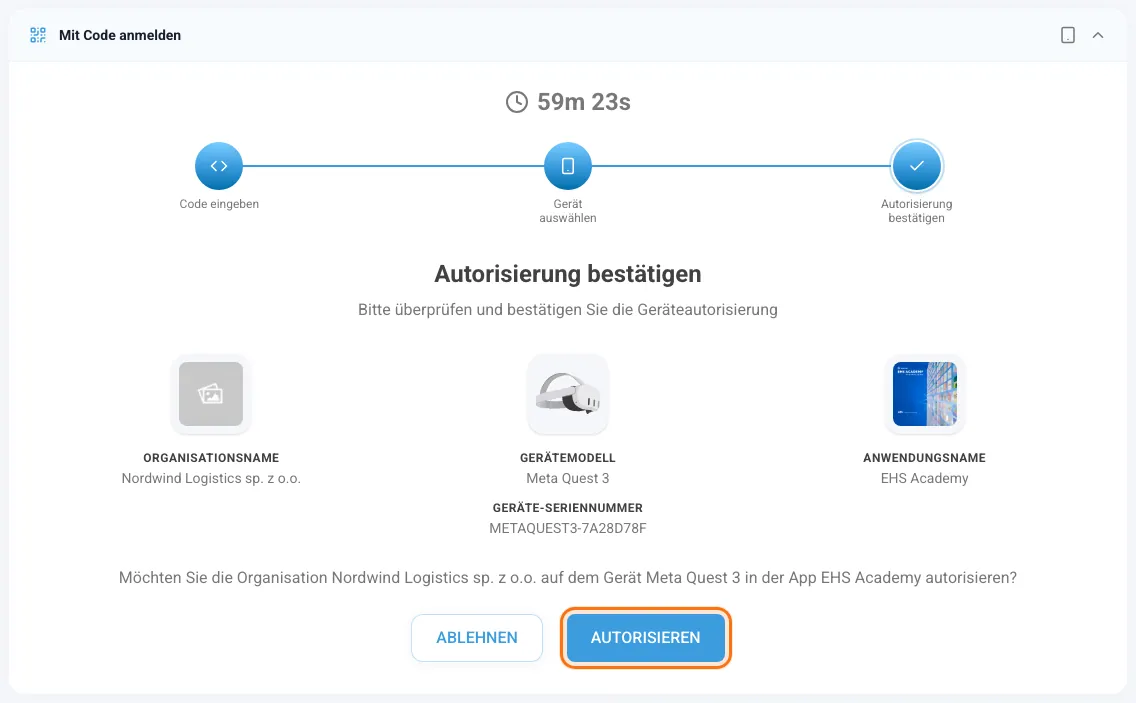Collapse the Mit Code anmelden panel chevron
This screenshot has height=703, width=1136.
click(1098, 35)
